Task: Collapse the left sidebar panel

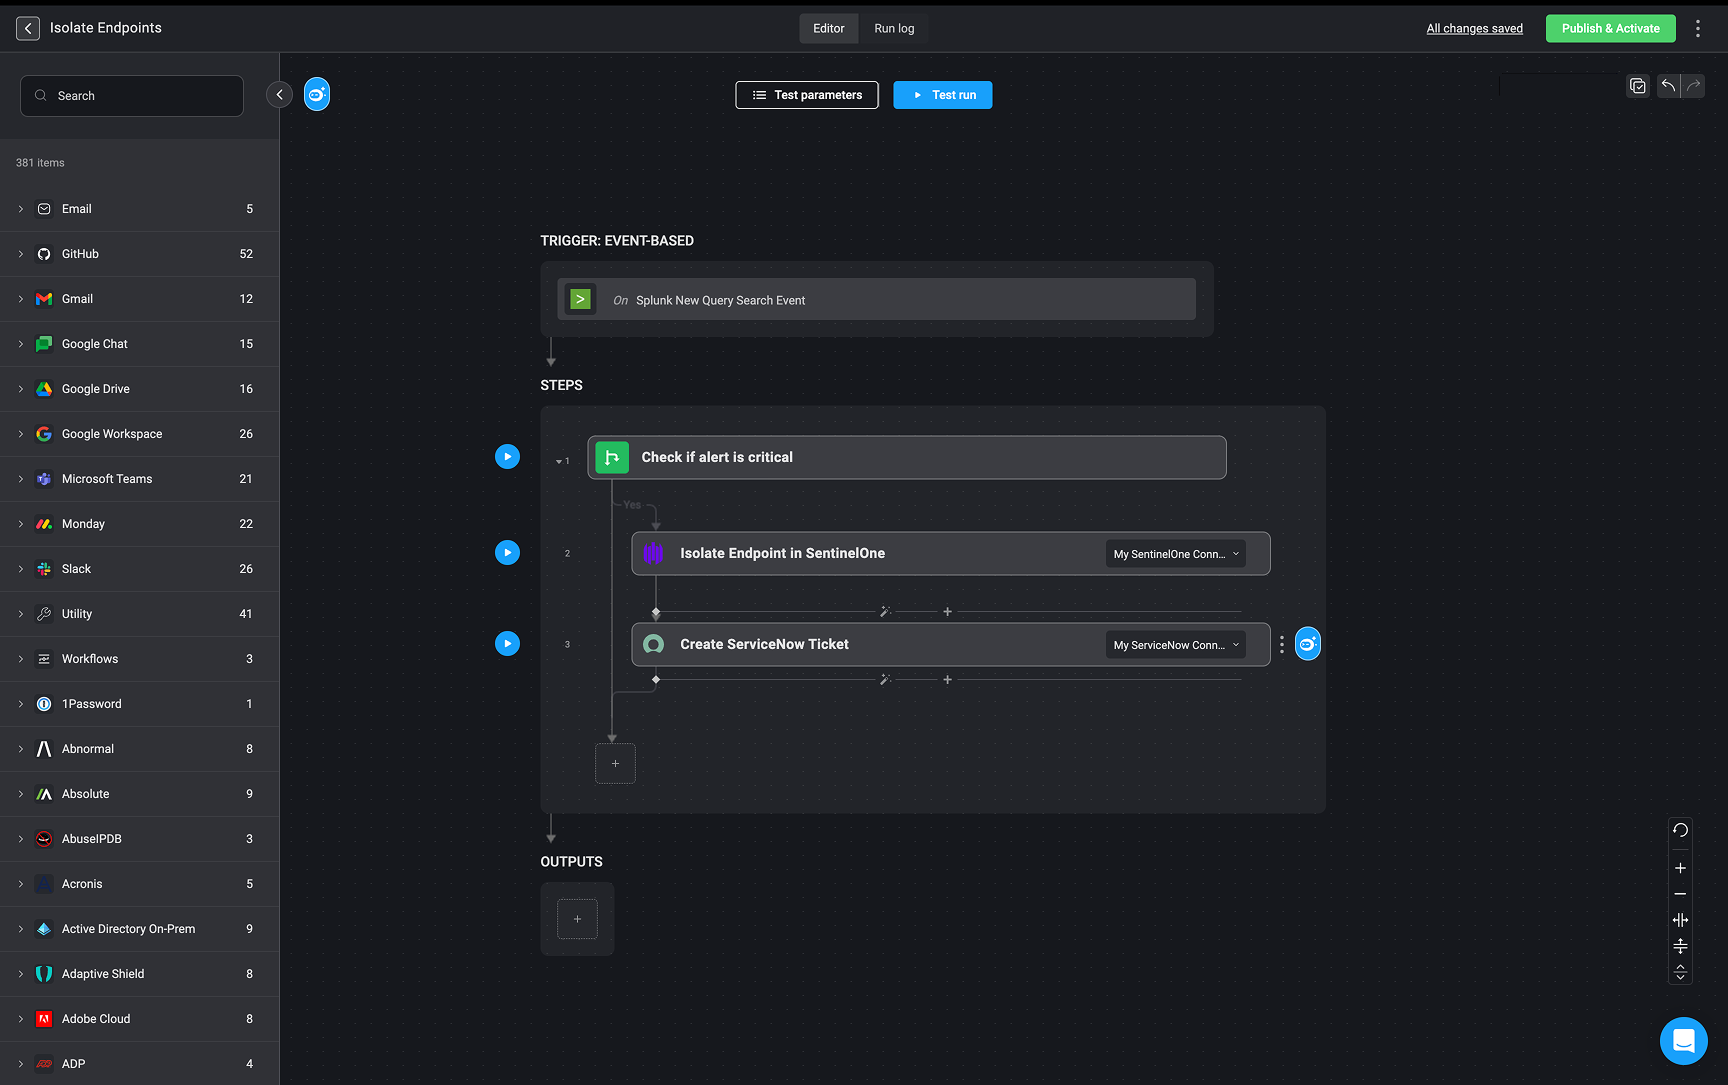Action: point(279,95)
